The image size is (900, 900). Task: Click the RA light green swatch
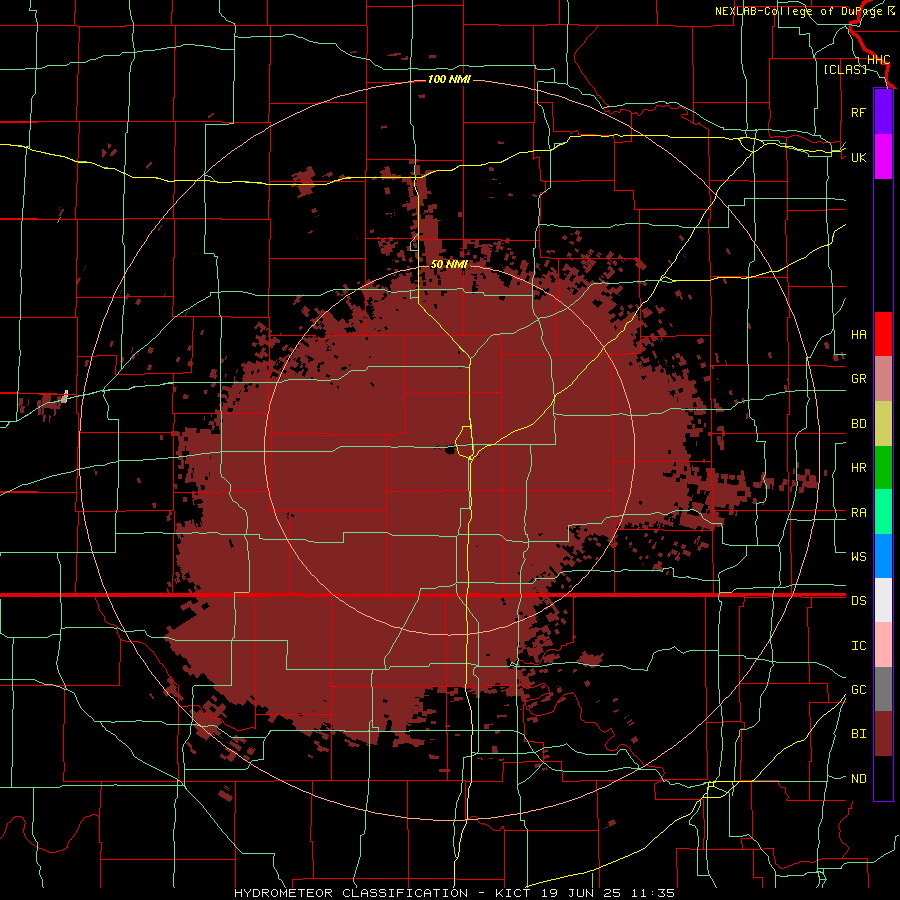(x=883, y=512)
